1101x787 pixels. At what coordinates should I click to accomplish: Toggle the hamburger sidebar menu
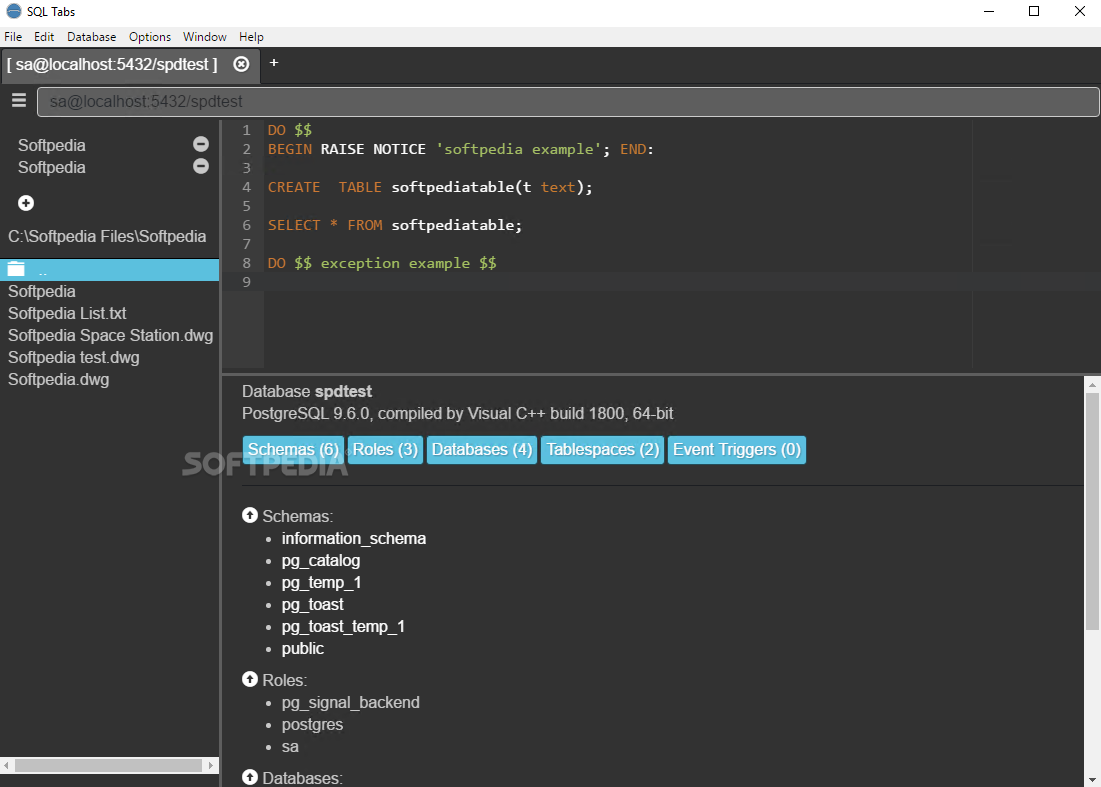[19, 100]
